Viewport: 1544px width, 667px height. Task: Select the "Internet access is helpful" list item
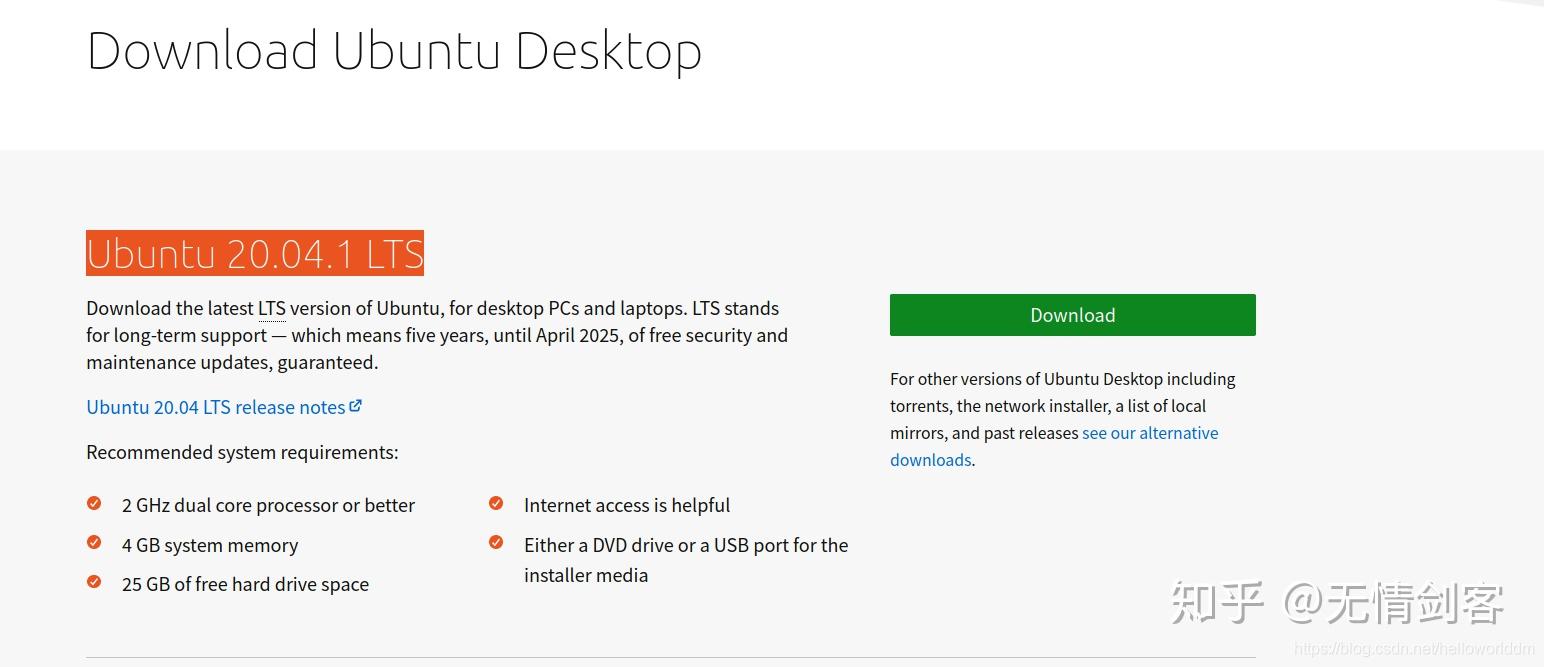click(627, 505)
